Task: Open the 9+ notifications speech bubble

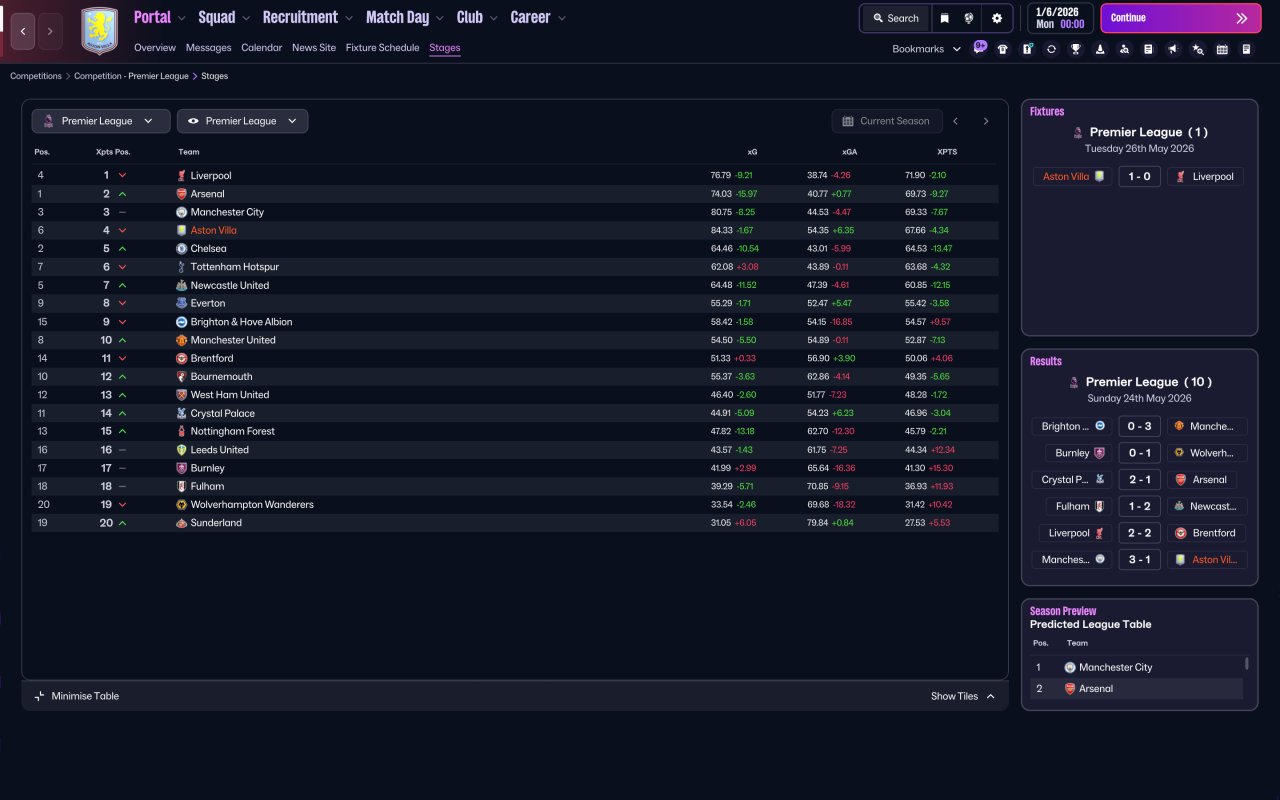Action: (980, 46)
